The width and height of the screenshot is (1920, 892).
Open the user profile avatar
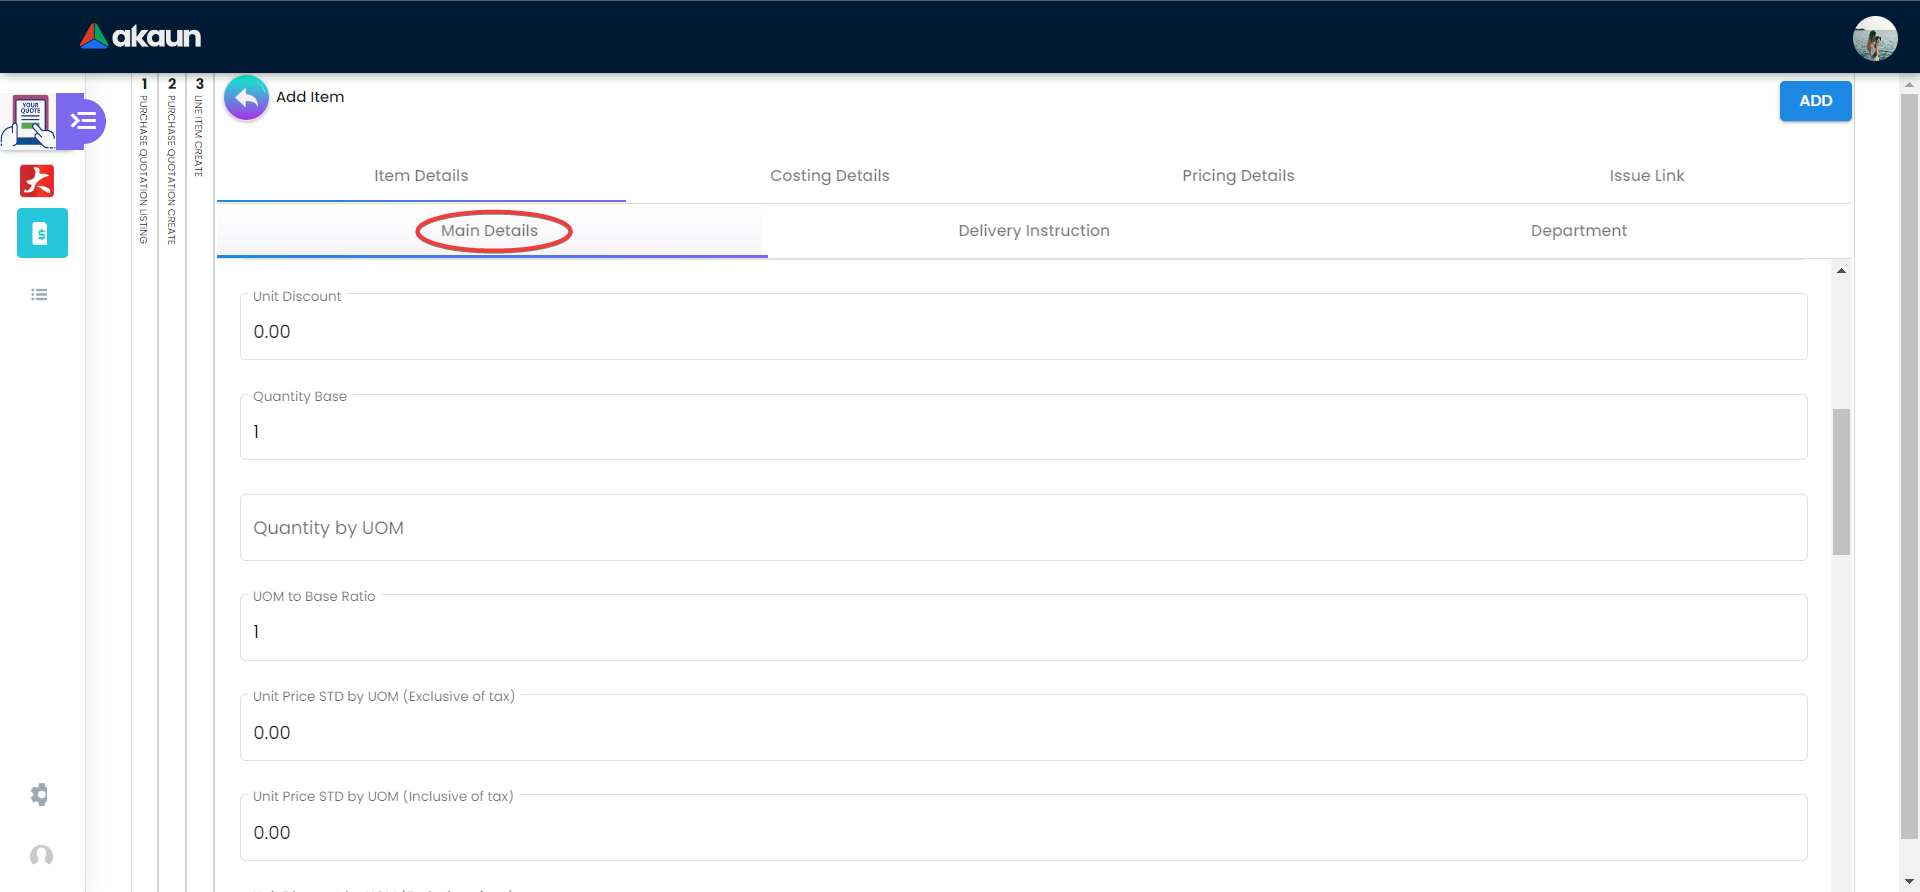coord(1875,38)
